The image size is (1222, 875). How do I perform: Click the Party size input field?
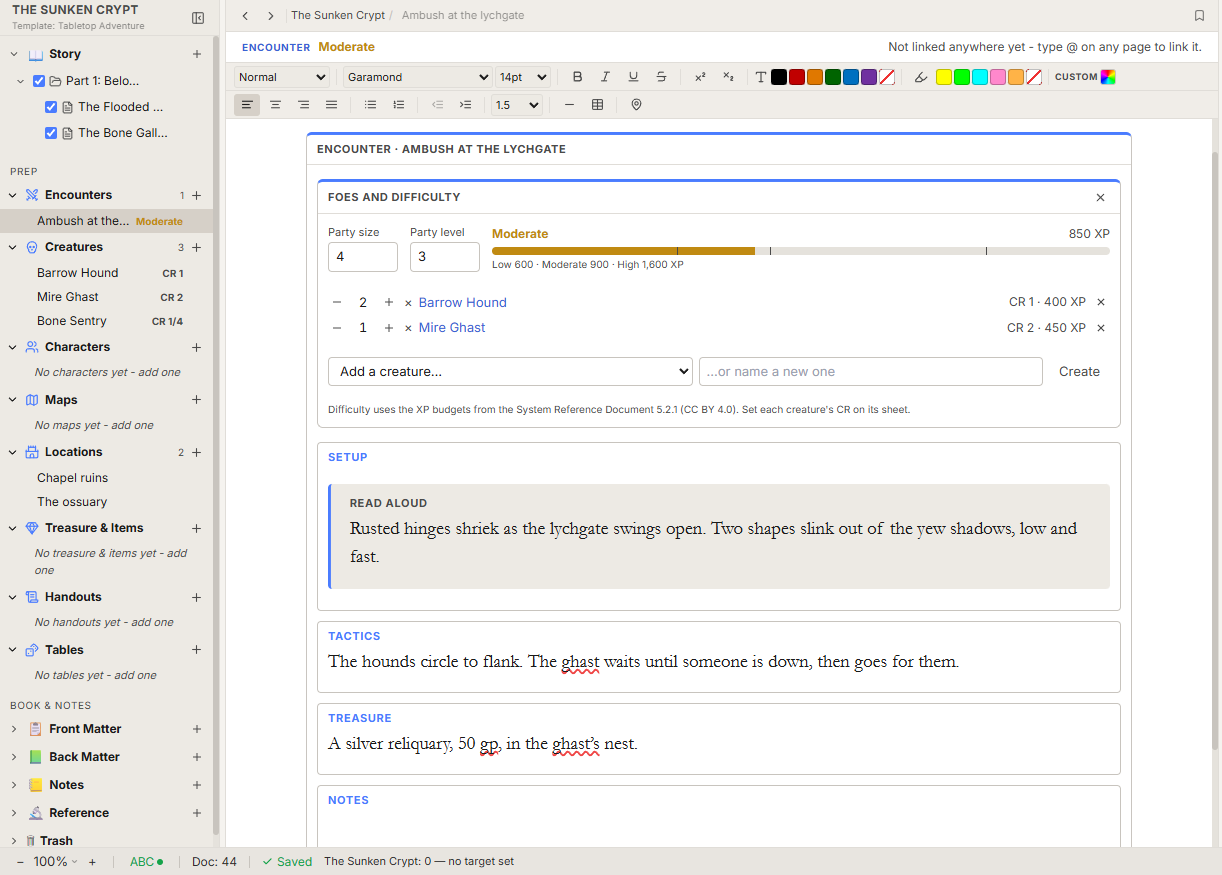tap(363, 257)
